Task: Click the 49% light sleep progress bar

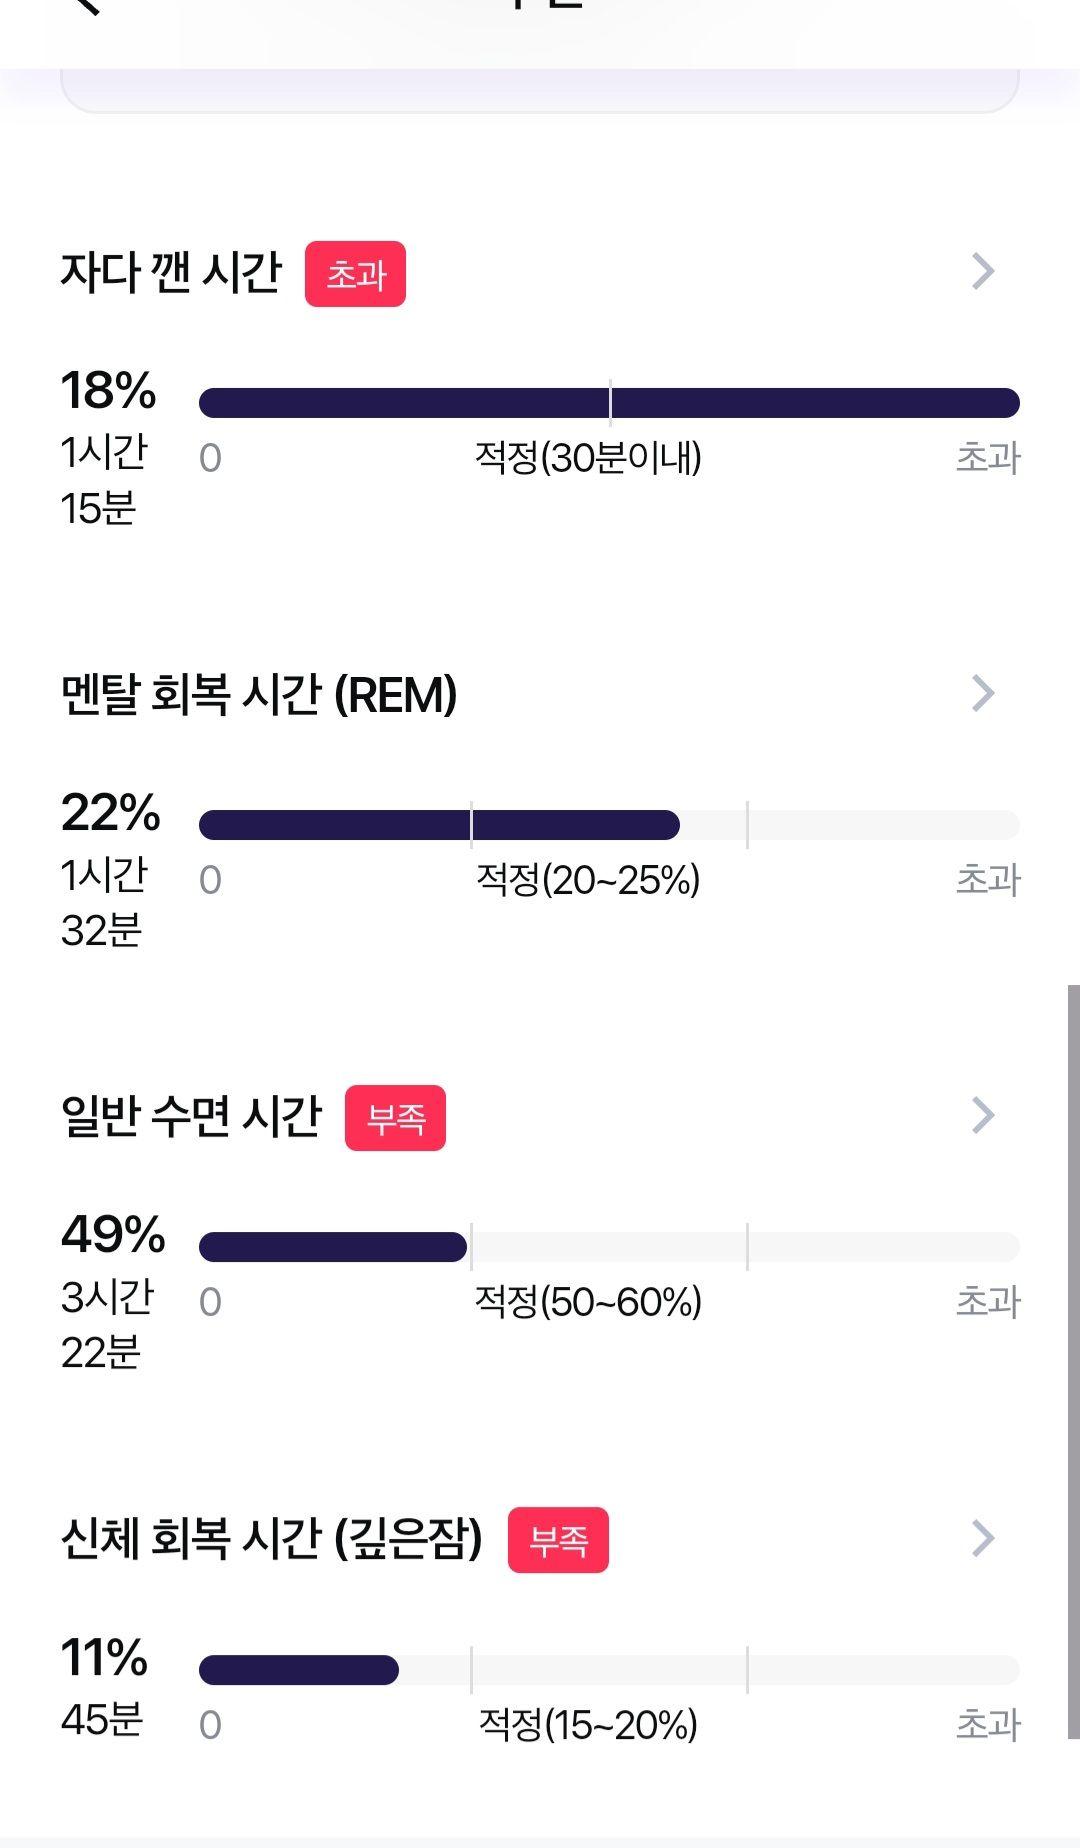Action: tap(609, 1247)
